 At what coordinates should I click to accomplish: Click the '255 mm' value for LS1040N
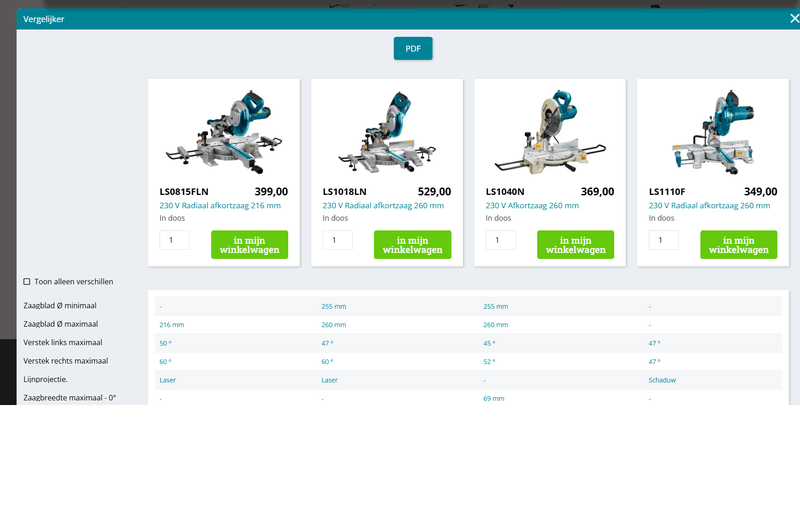pos(495,306)
